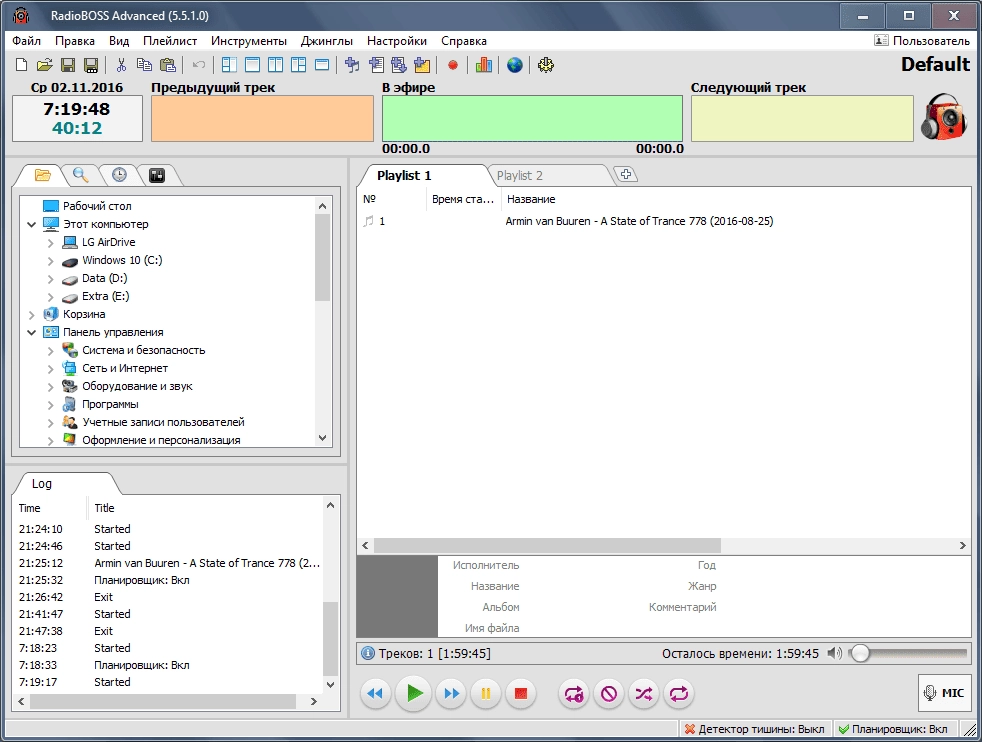Expand the Windows 10 (C:) drive

[51, 260]
